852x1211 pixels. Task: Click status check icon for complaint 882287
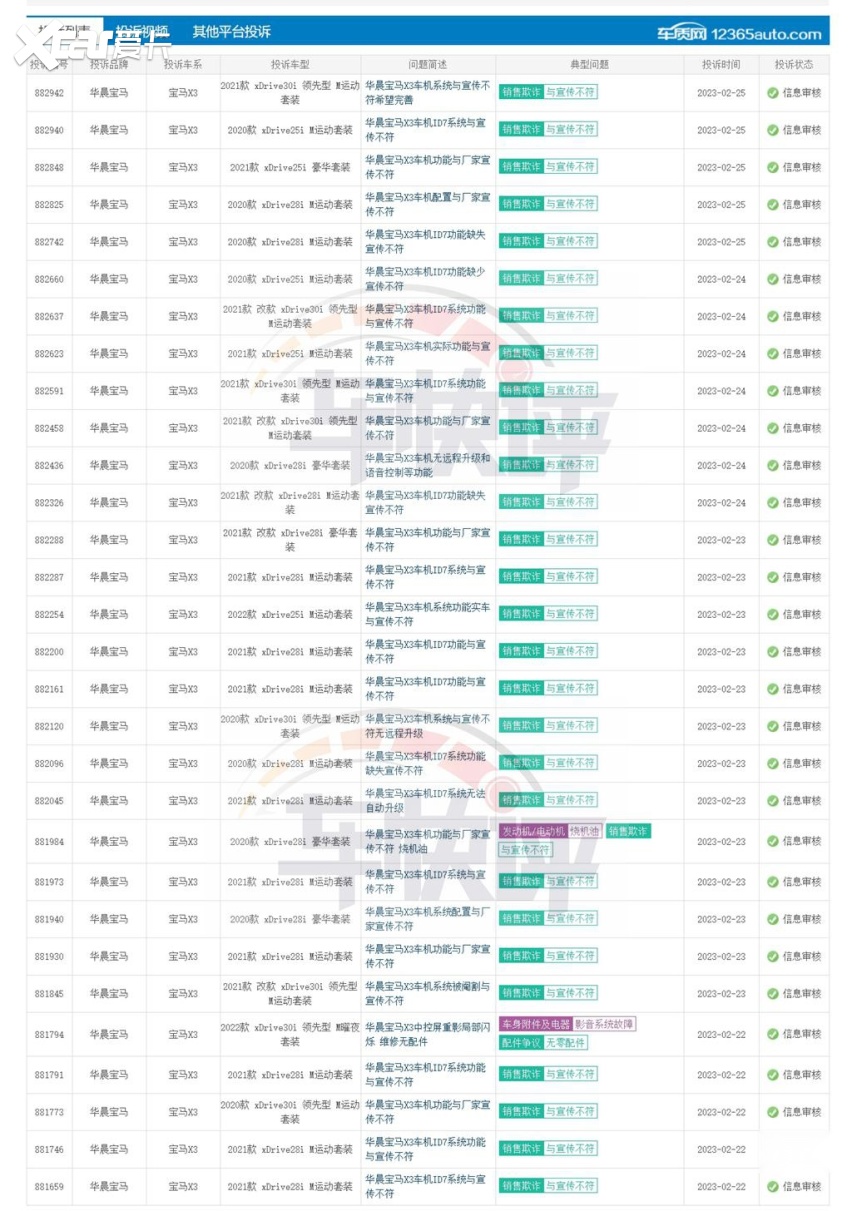coord(772,577)
